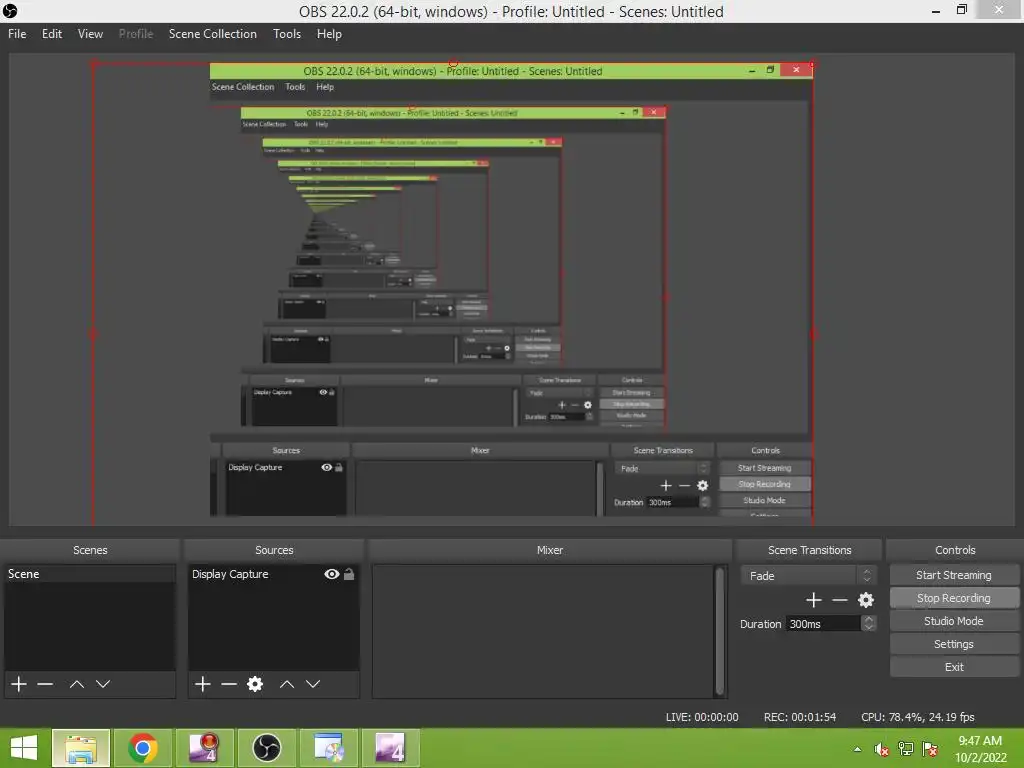
Task: Click Duration 300ms input field
Action: click(824, 624)
